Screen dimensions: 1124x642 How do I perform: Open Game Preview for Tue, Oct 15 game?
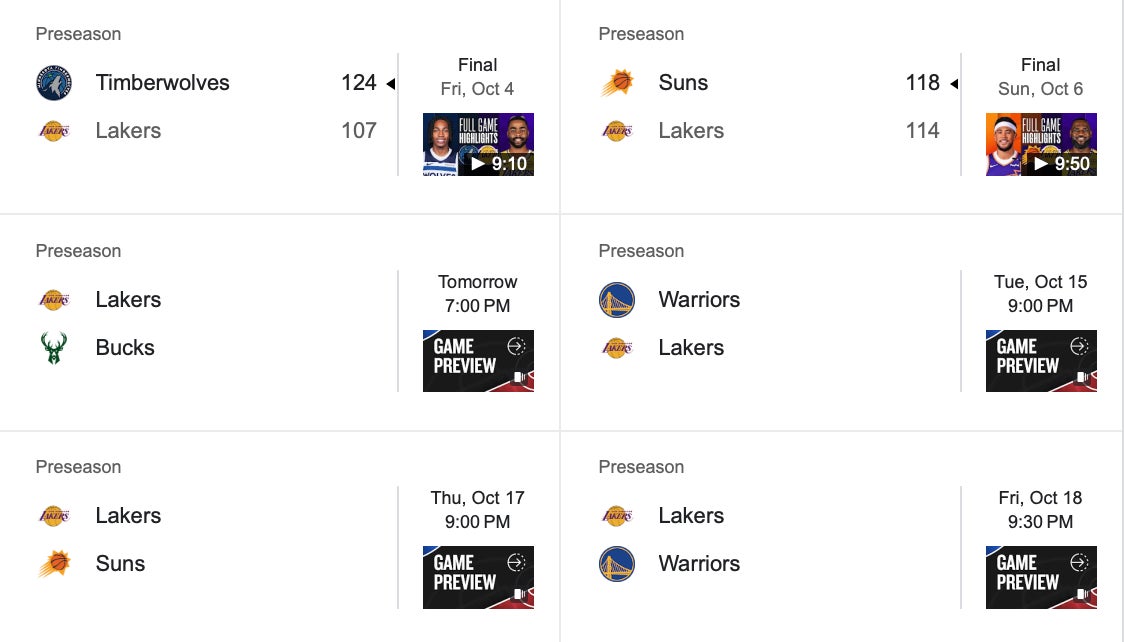1041,361
